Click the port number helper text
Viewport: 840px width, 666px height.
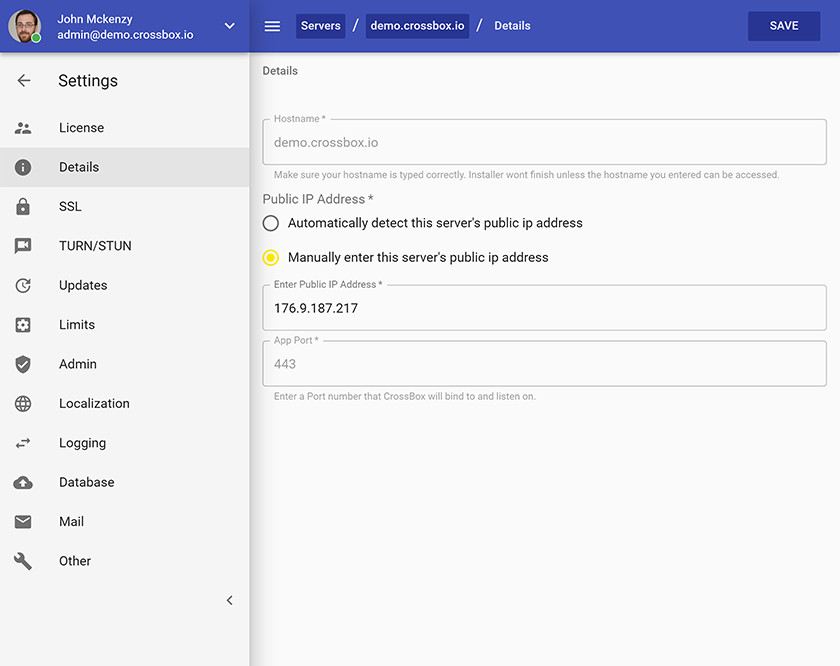click(x=404, y=396)
